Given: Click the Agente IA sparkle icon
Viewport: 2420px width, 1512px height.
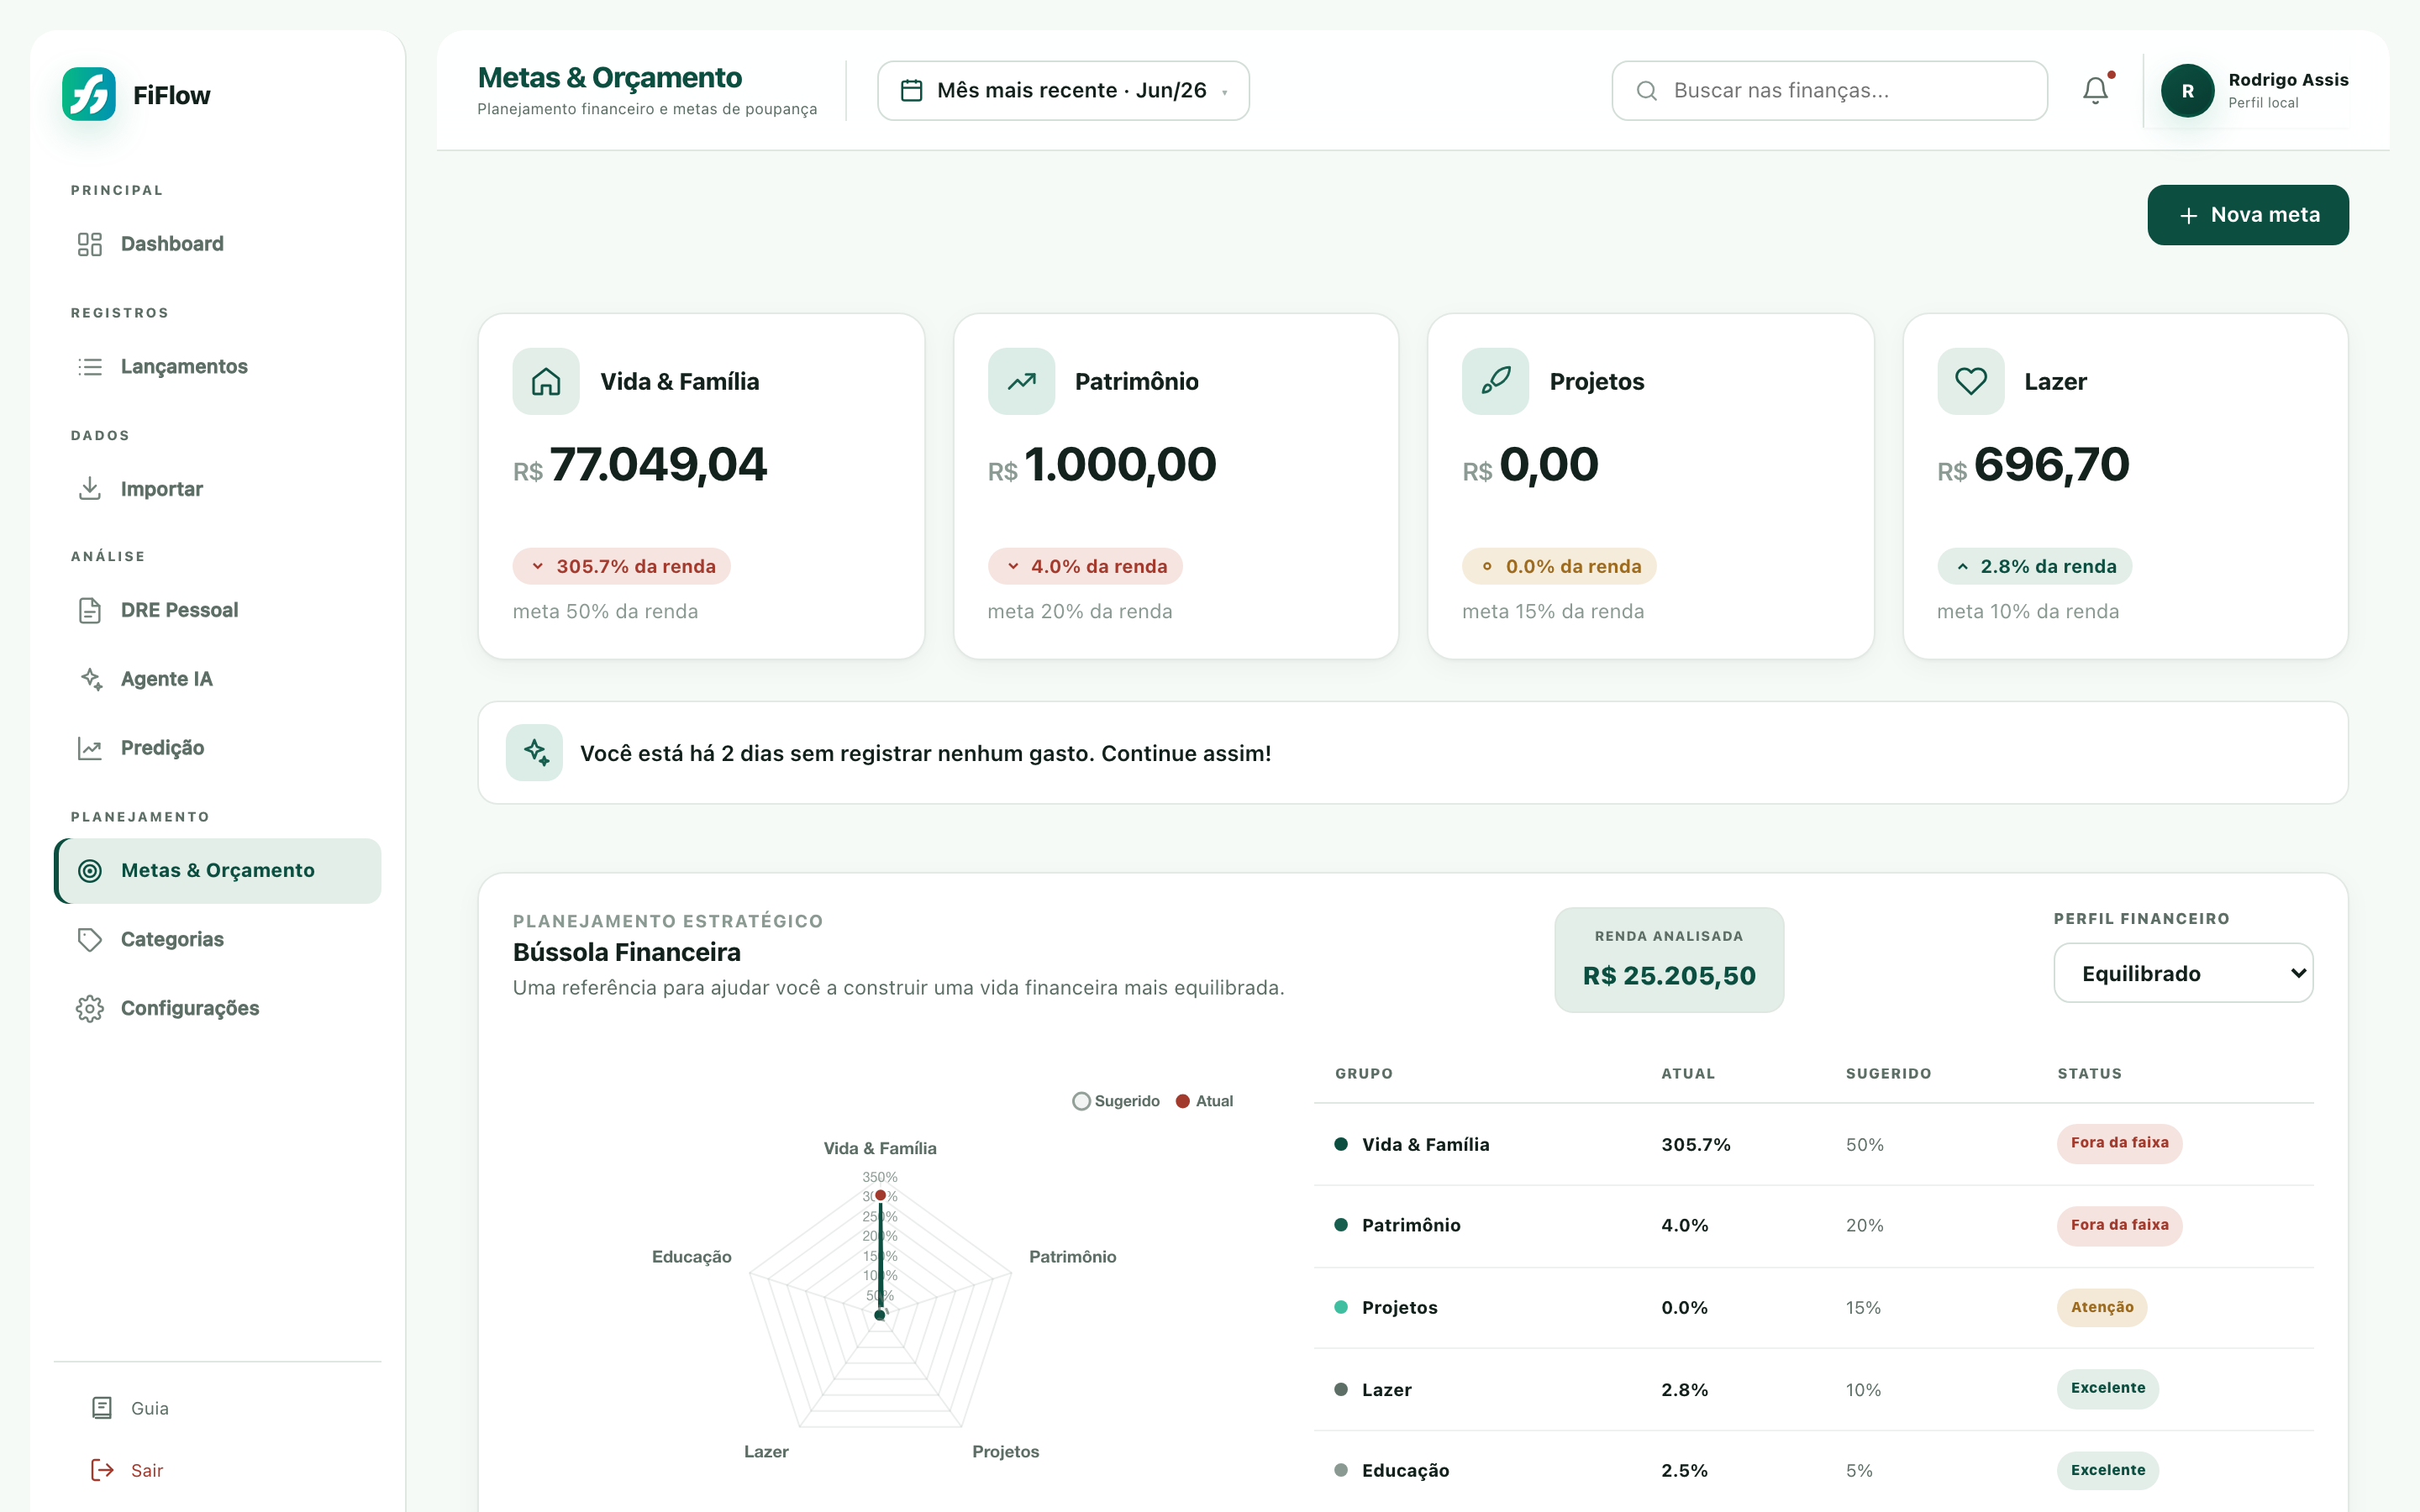Looking at the screenshot, I should coord(90,679).
